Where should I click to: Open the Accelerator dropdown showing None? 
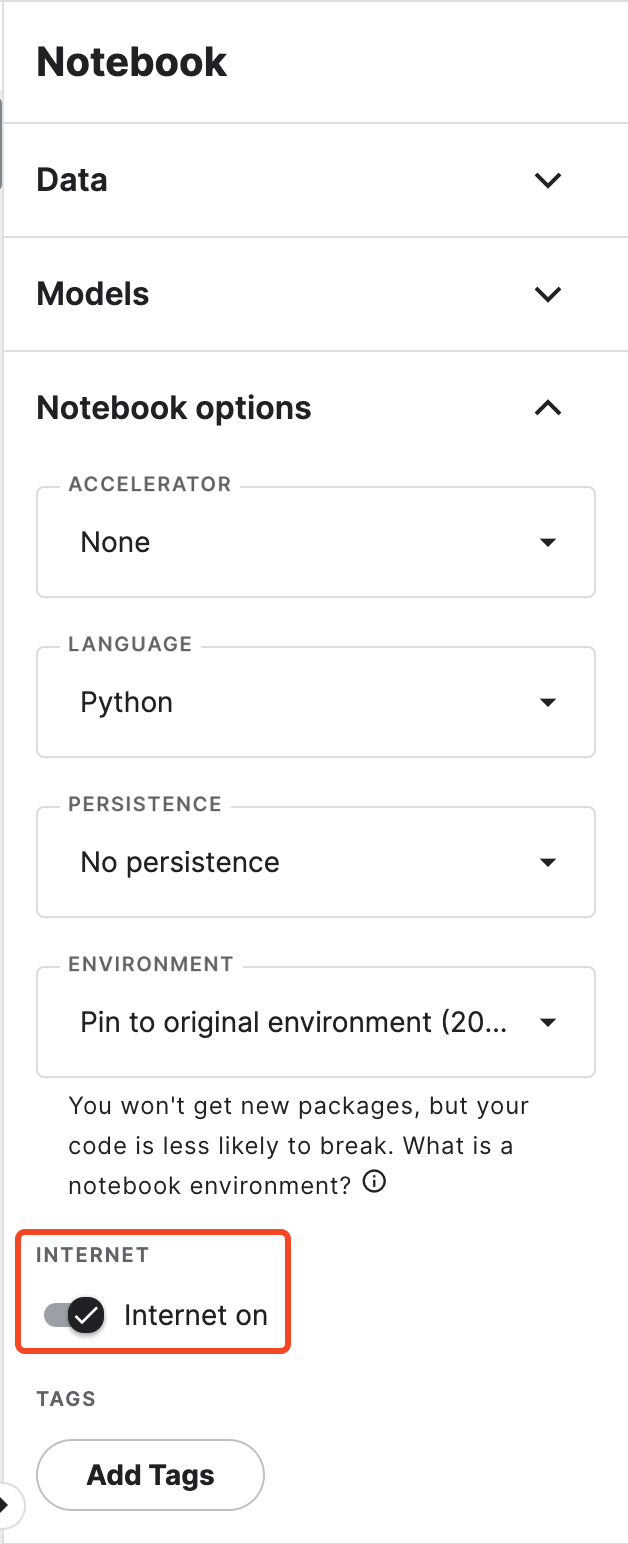[x=300, y=542]
